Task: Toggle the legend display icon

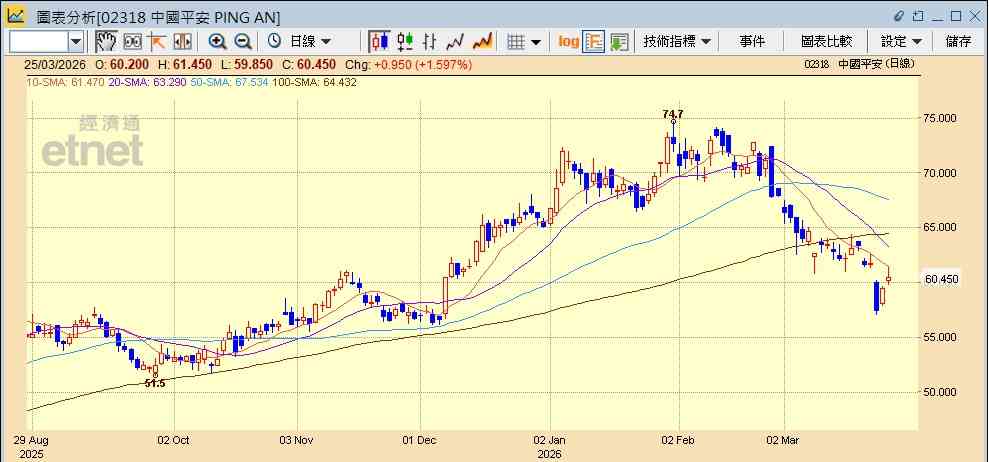Action: (x=594, y=42)
